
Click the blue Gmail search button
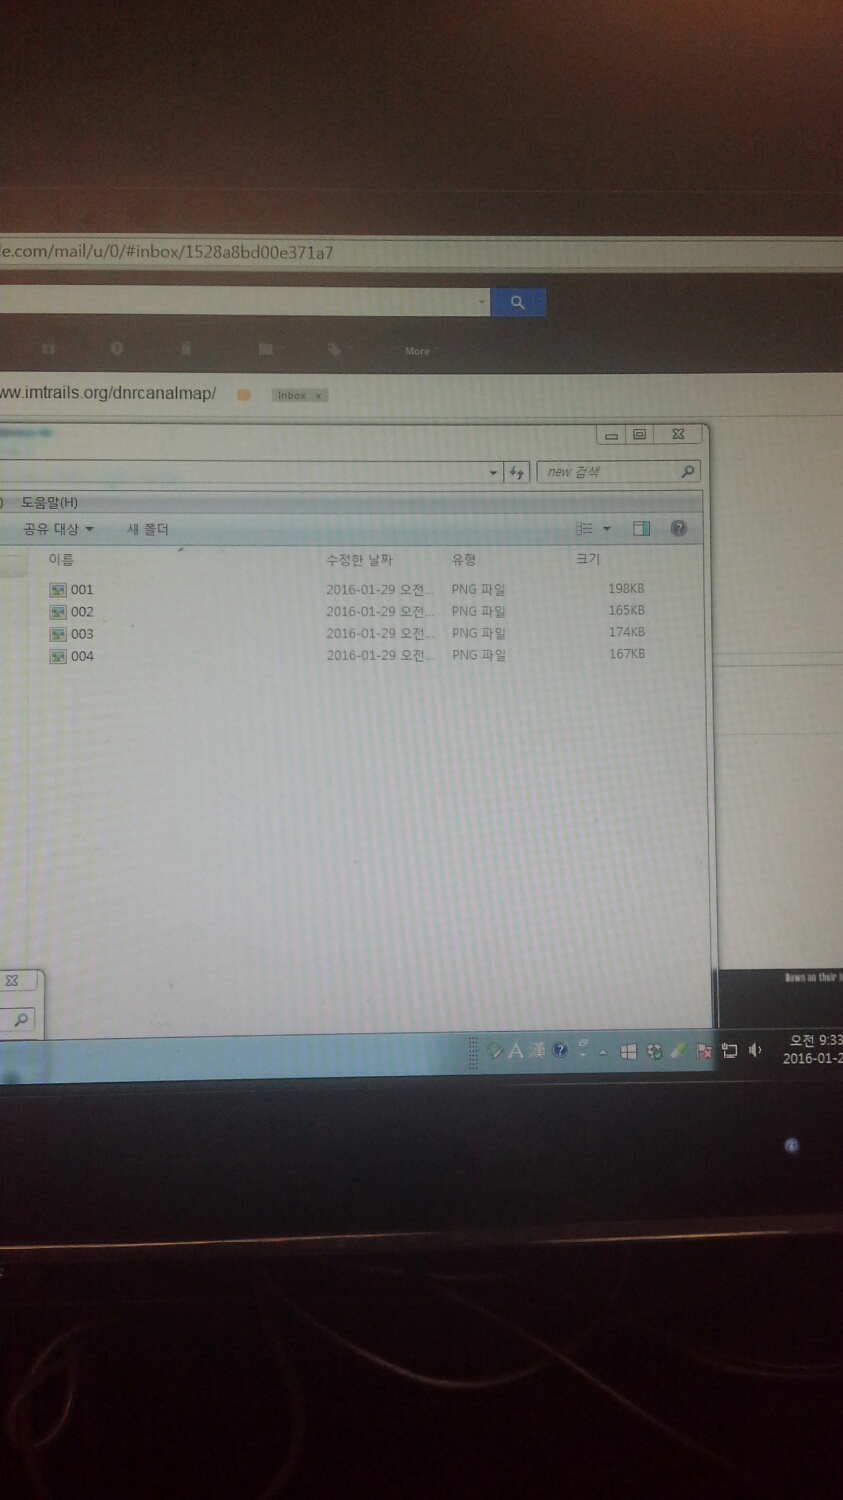click(x=517, y=302)
